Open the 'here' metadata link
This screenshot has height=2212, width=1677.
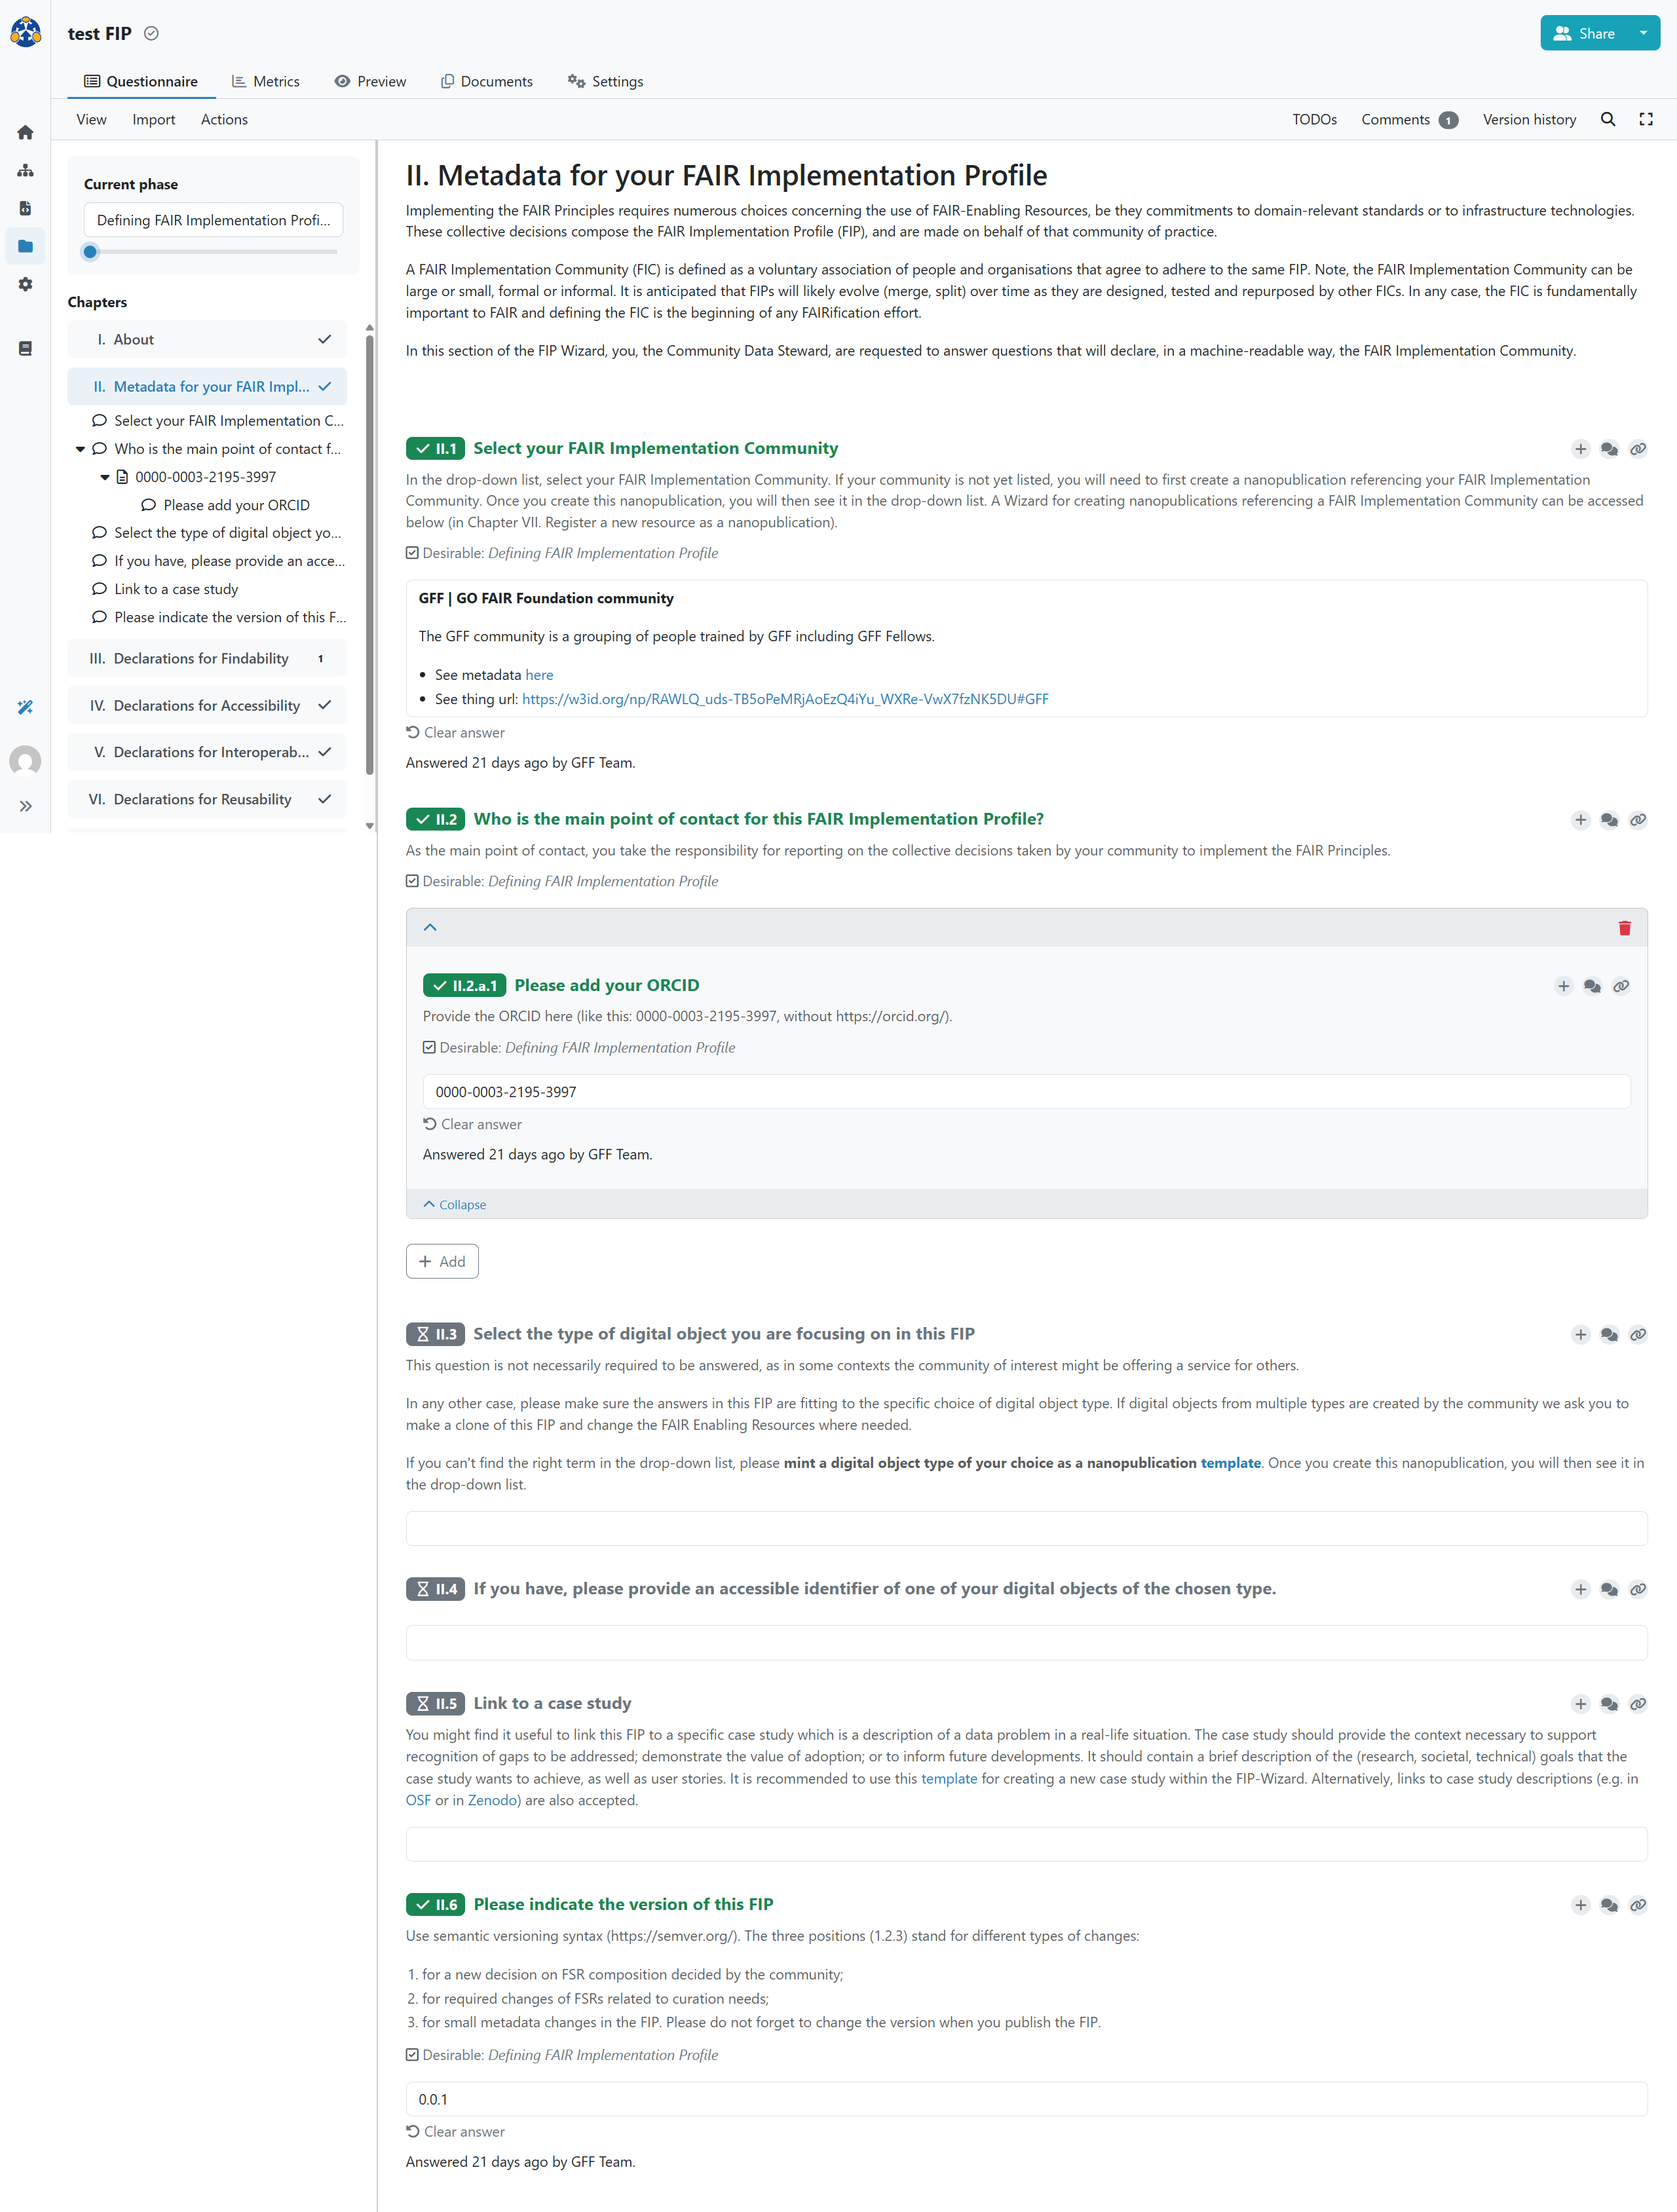tap(539, 675)
